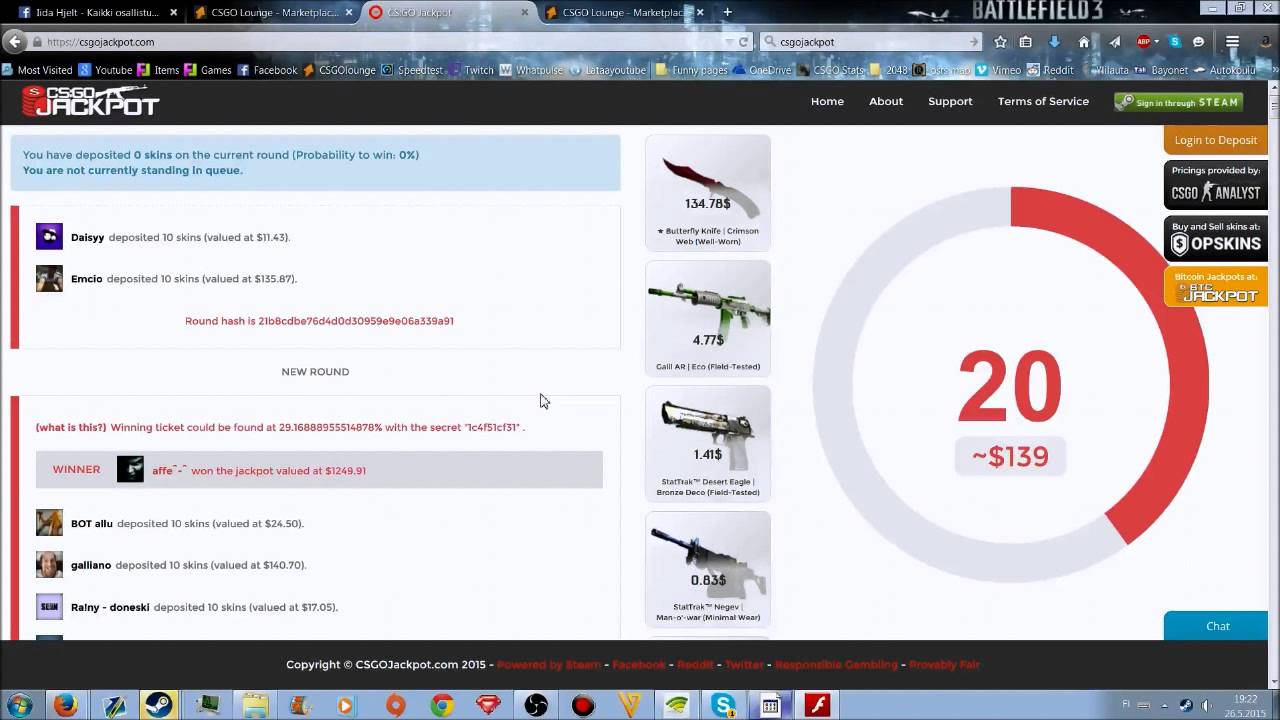Select the CS:GO Jackpot tab
The image size is (1280, 720).
[x=448, y=12]
